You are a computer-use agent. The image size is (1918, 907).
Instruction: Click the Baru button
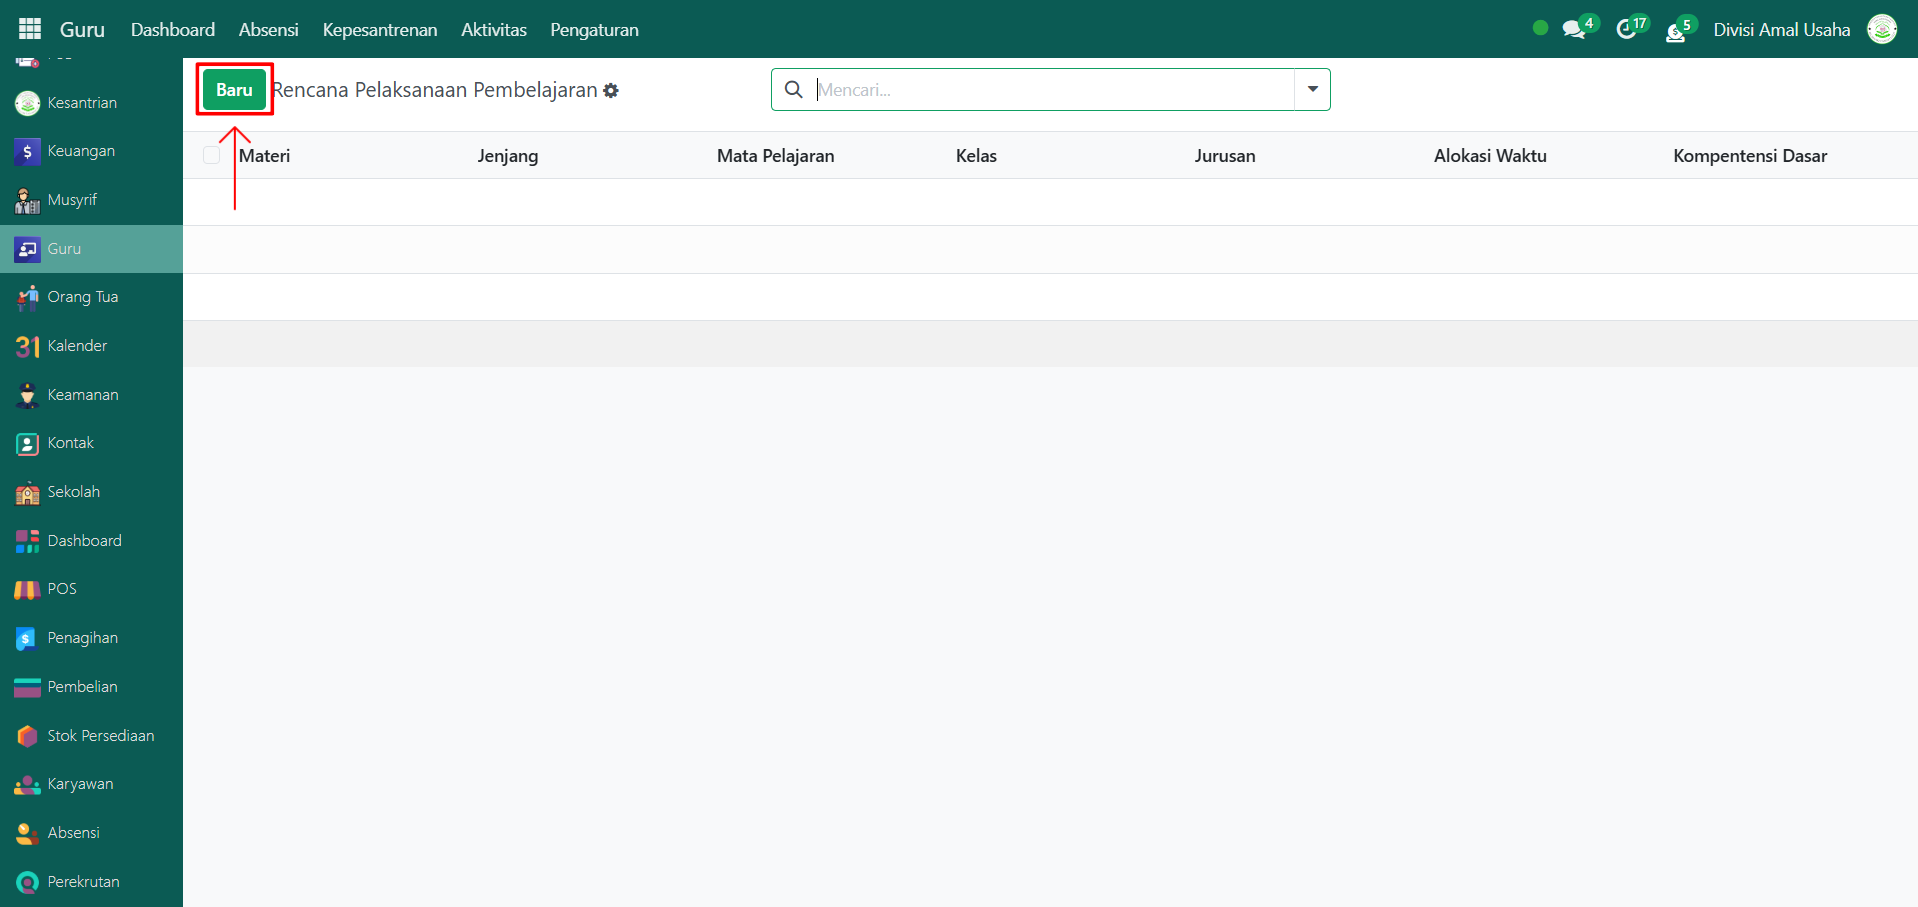click(234, 90)
